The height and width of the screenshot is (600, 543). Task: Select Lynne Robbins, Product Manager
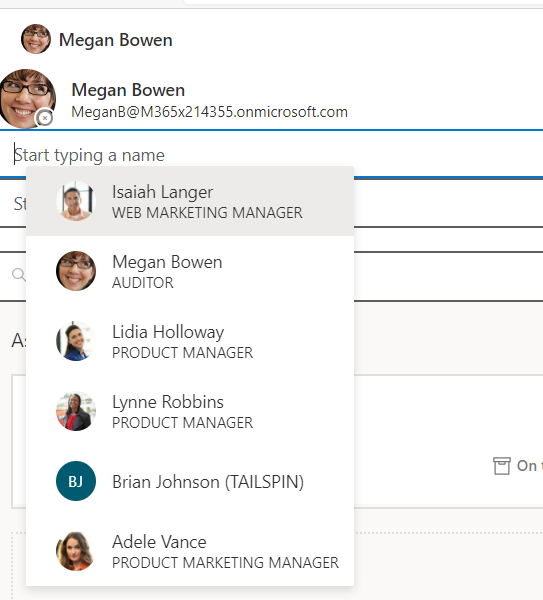coord(190,411)
